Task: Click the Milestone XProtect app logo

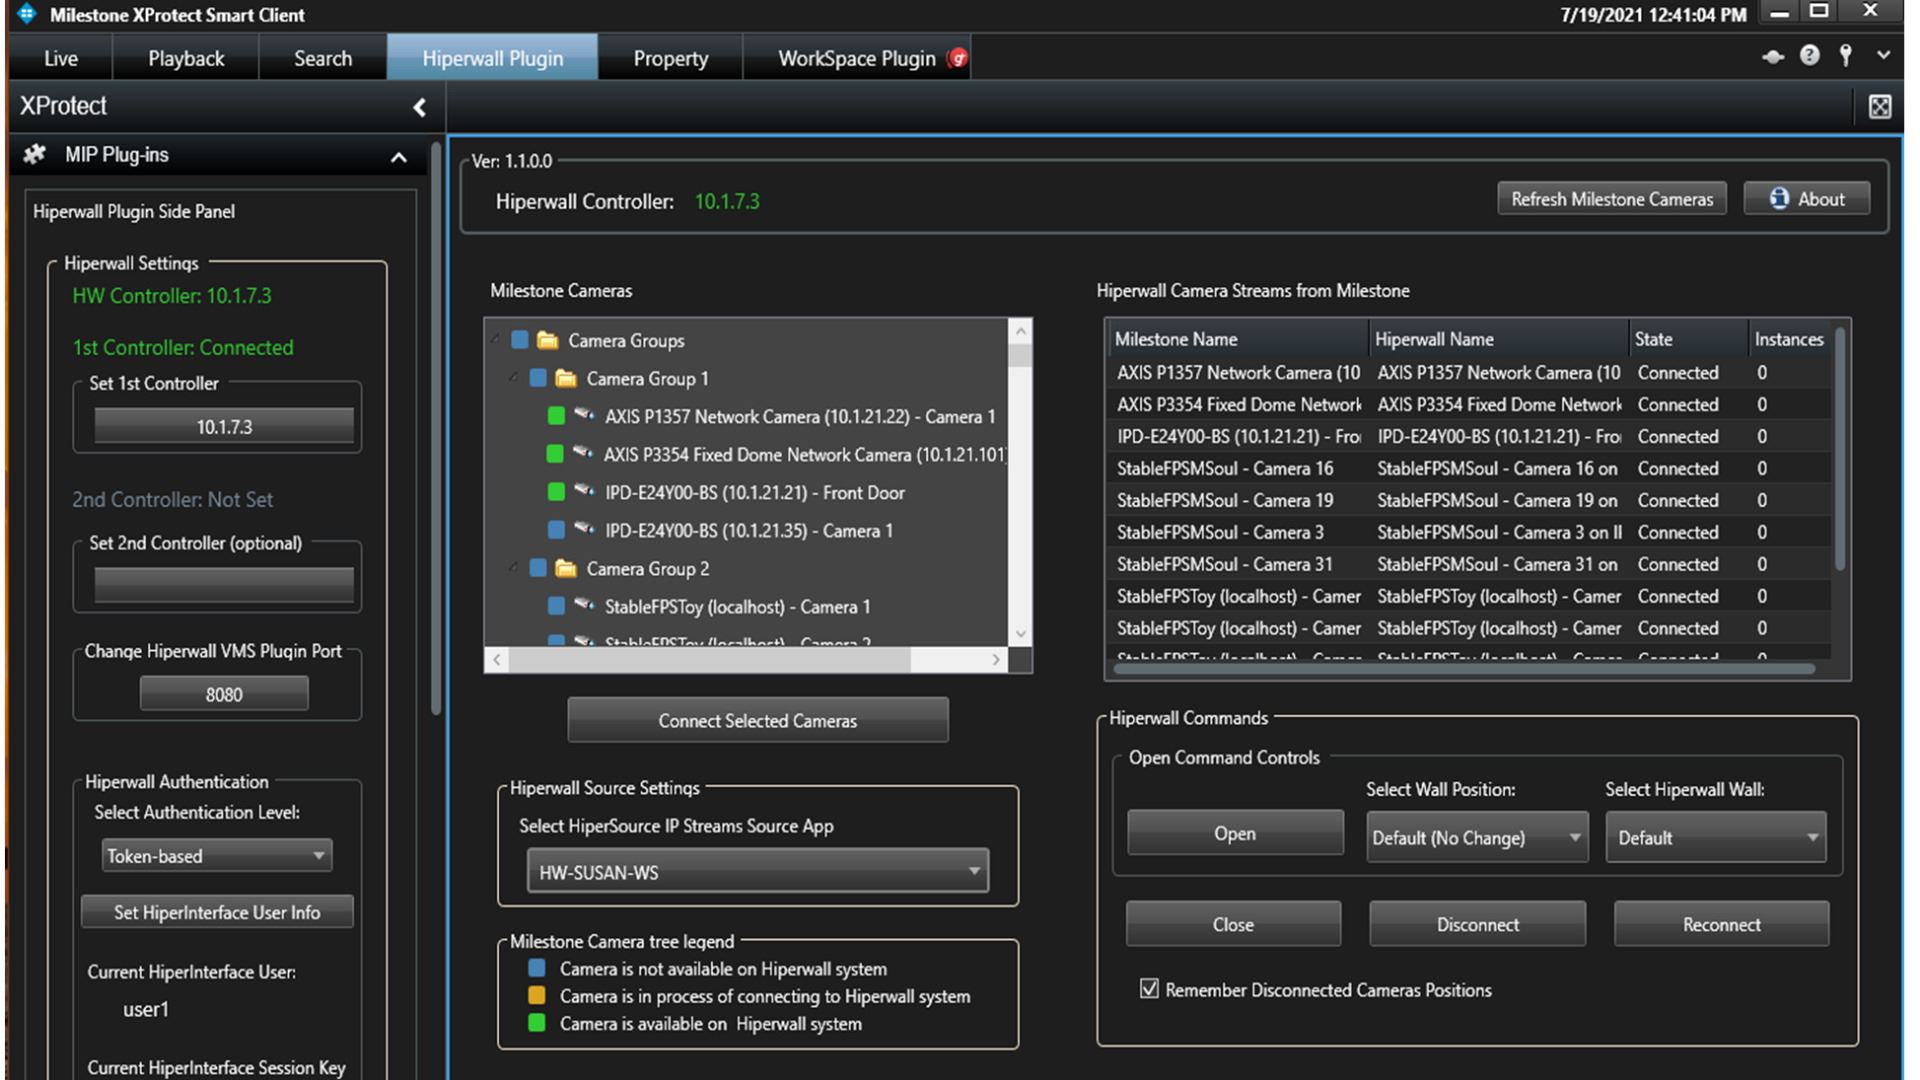Action: pos(26,14)
